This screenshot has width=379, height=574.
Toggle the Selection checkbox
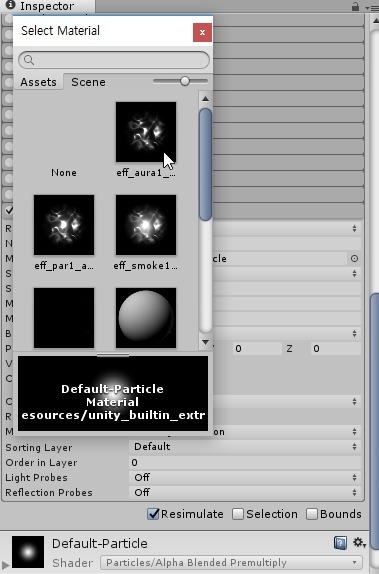click(x=238, y=514)
